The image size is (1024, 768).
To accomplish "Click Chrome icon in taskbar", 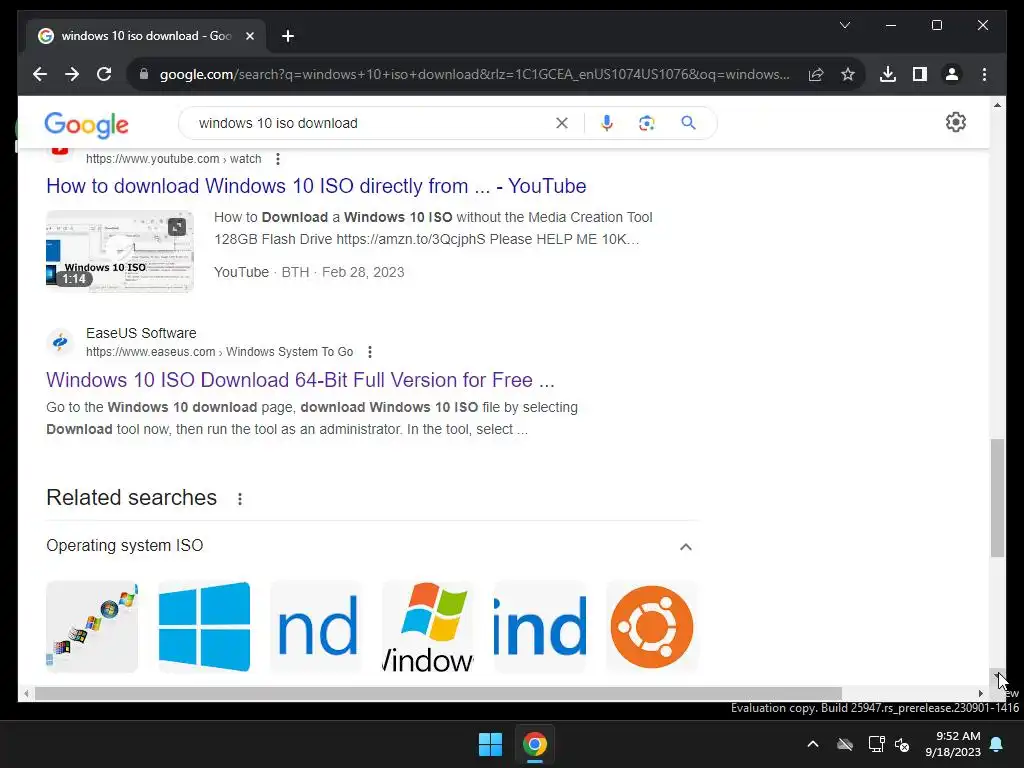I will point(534,744).
